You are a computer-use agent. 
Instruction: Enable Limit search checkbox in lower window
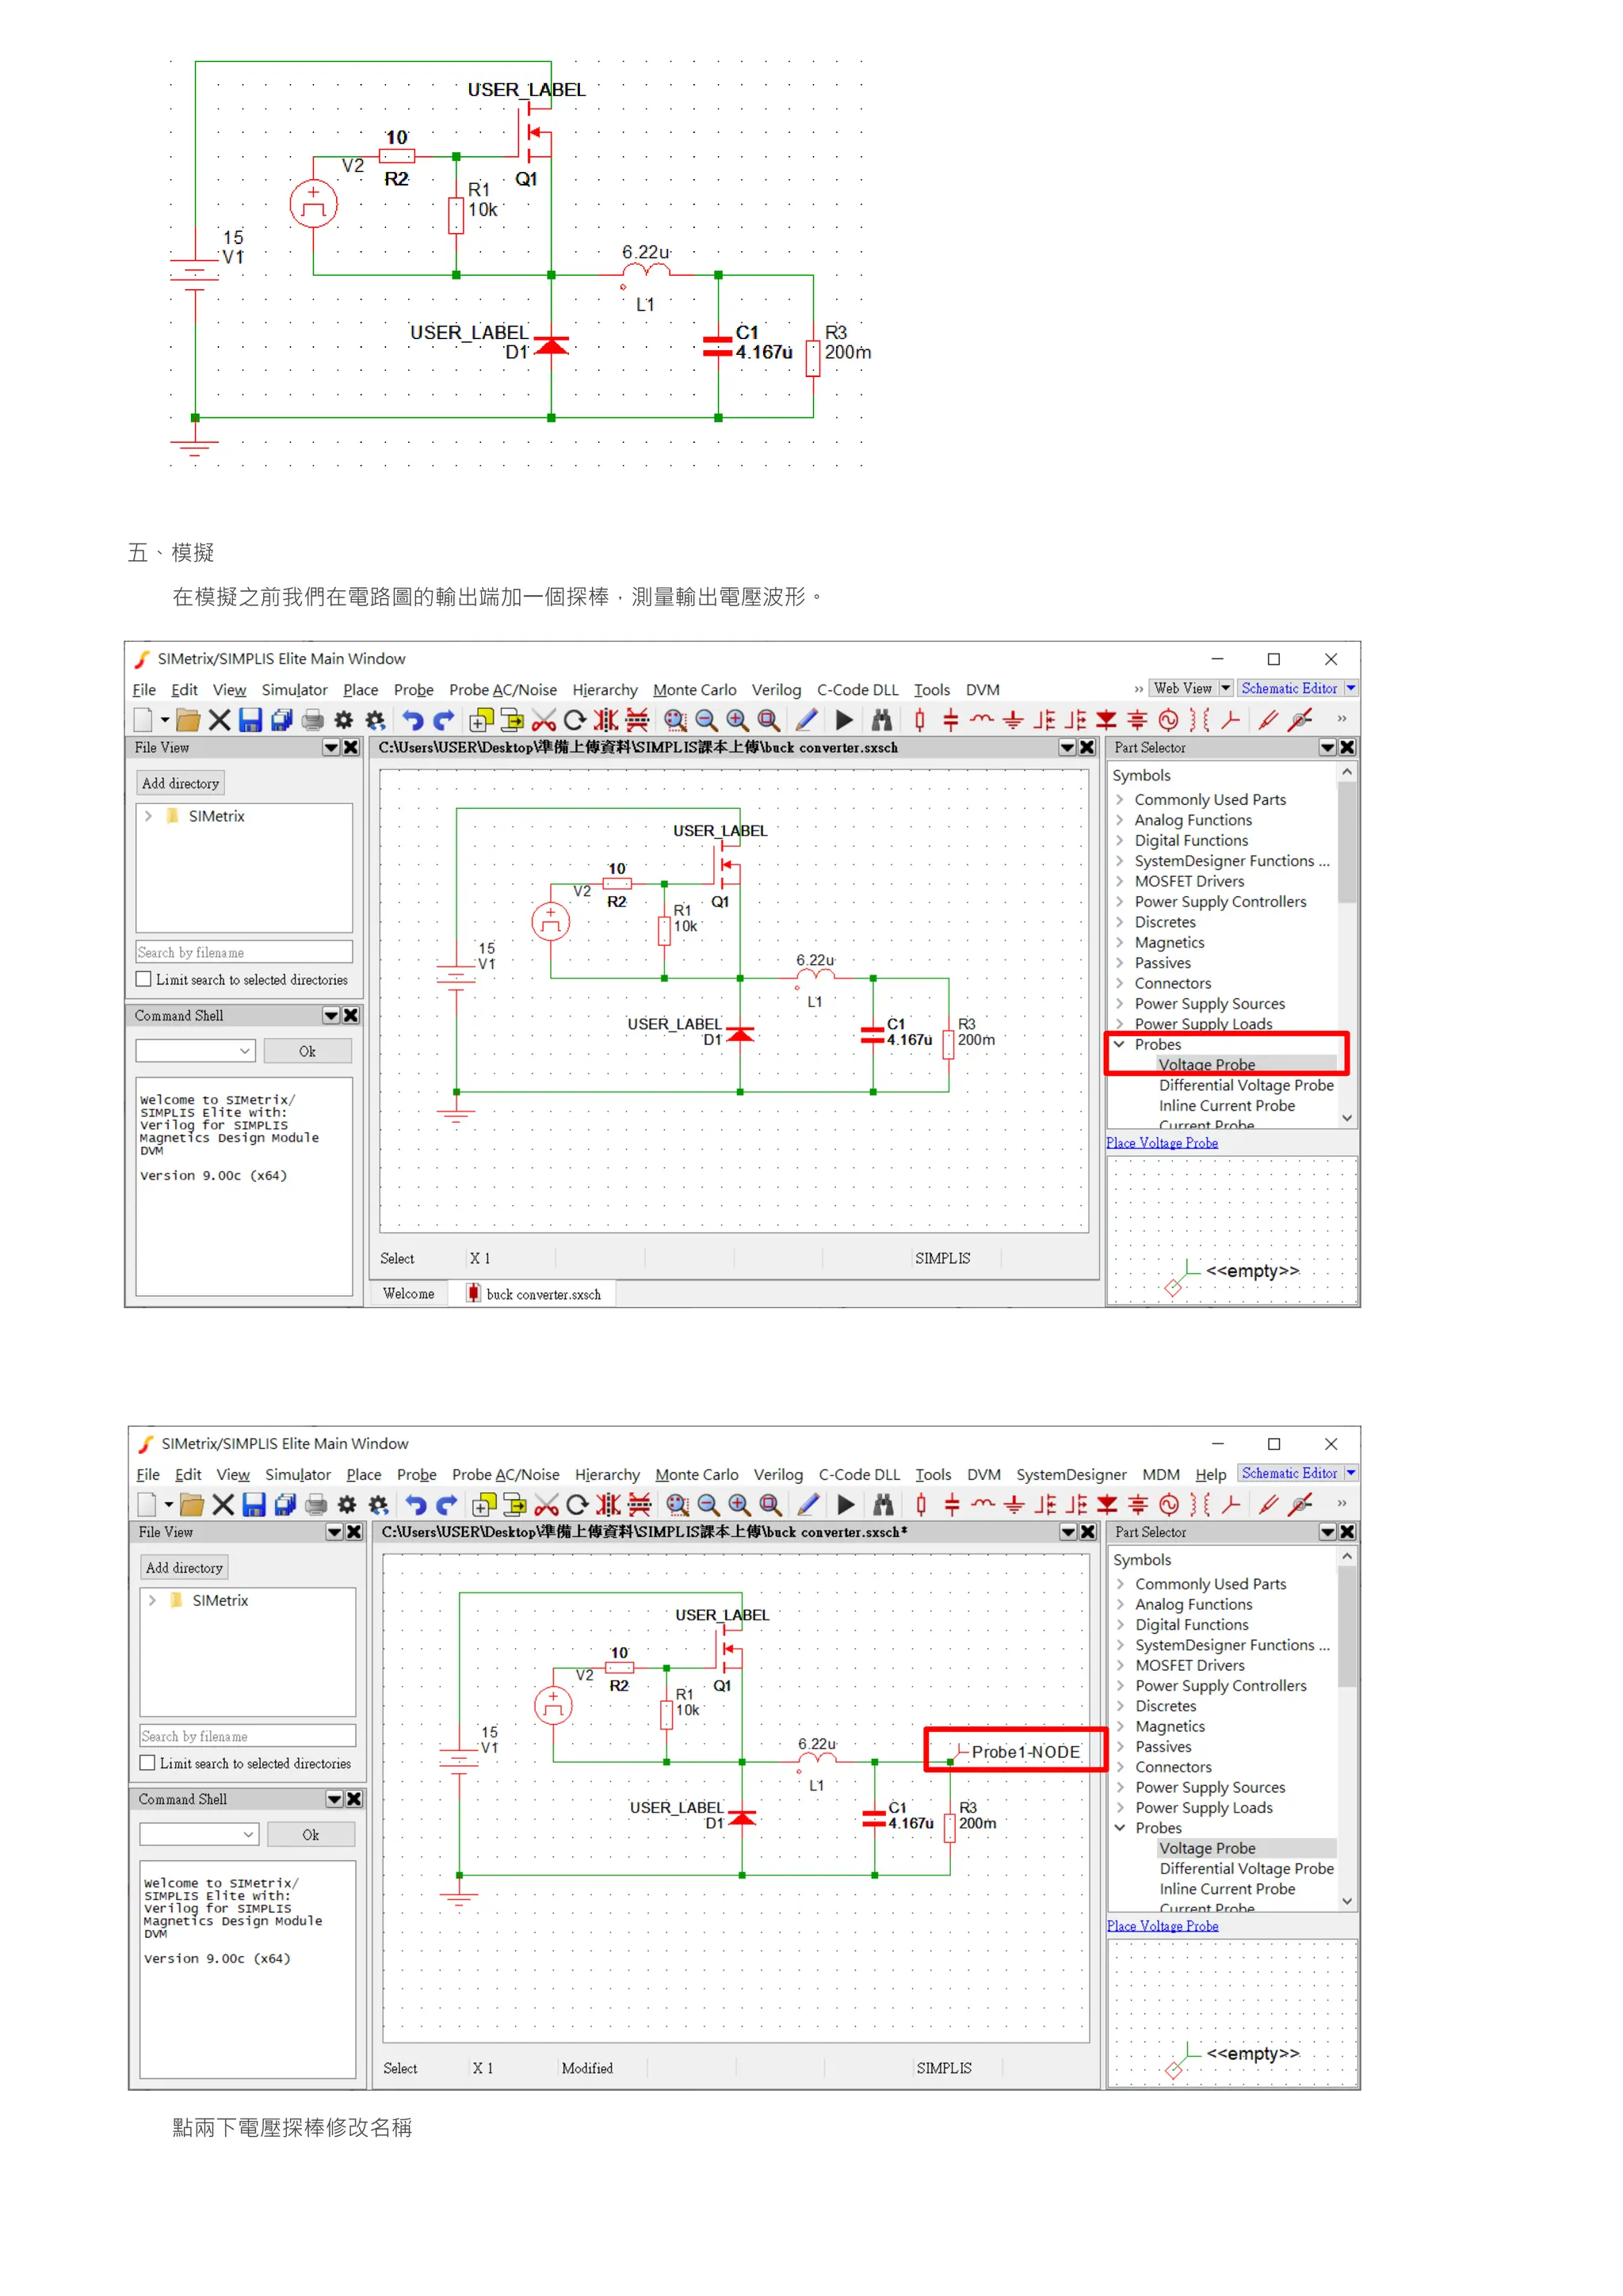point(148,1763)
